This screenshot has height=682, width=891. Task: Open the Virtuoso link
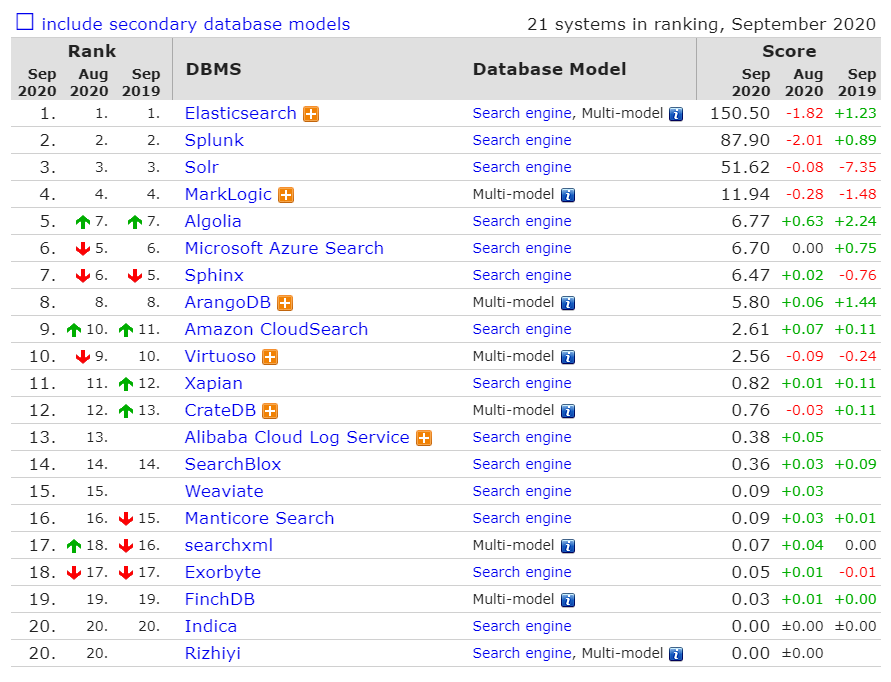pyautogui.click(x=220, y=356)
